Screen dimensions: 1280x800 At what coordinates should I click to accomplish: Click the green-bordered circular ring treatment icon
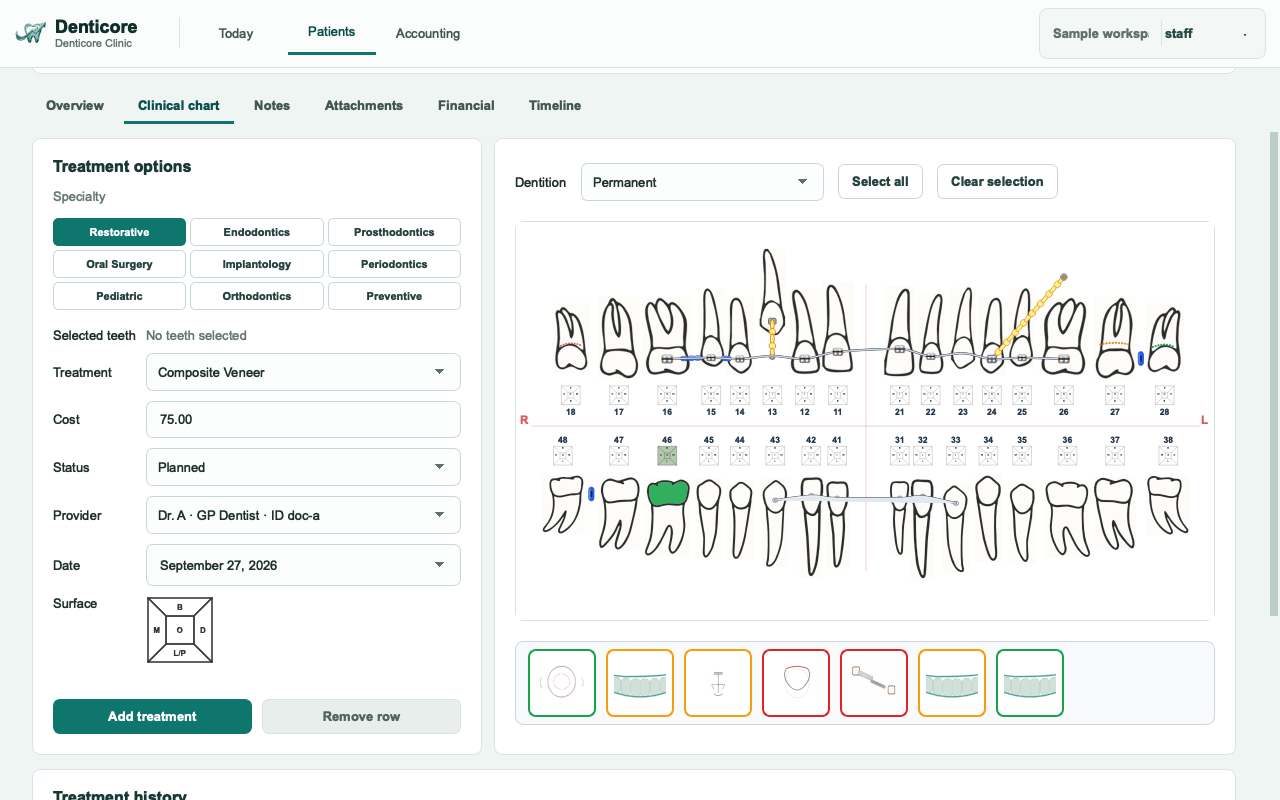562,683
